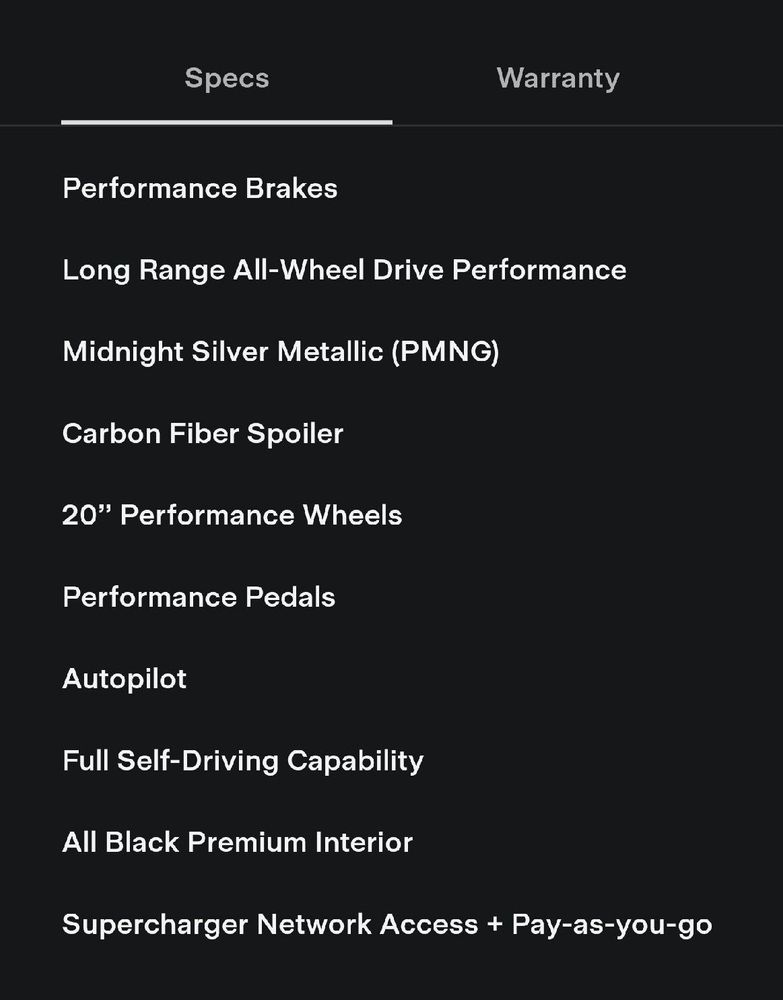Tap Supercharger Network Access entry

coord(387,925)
